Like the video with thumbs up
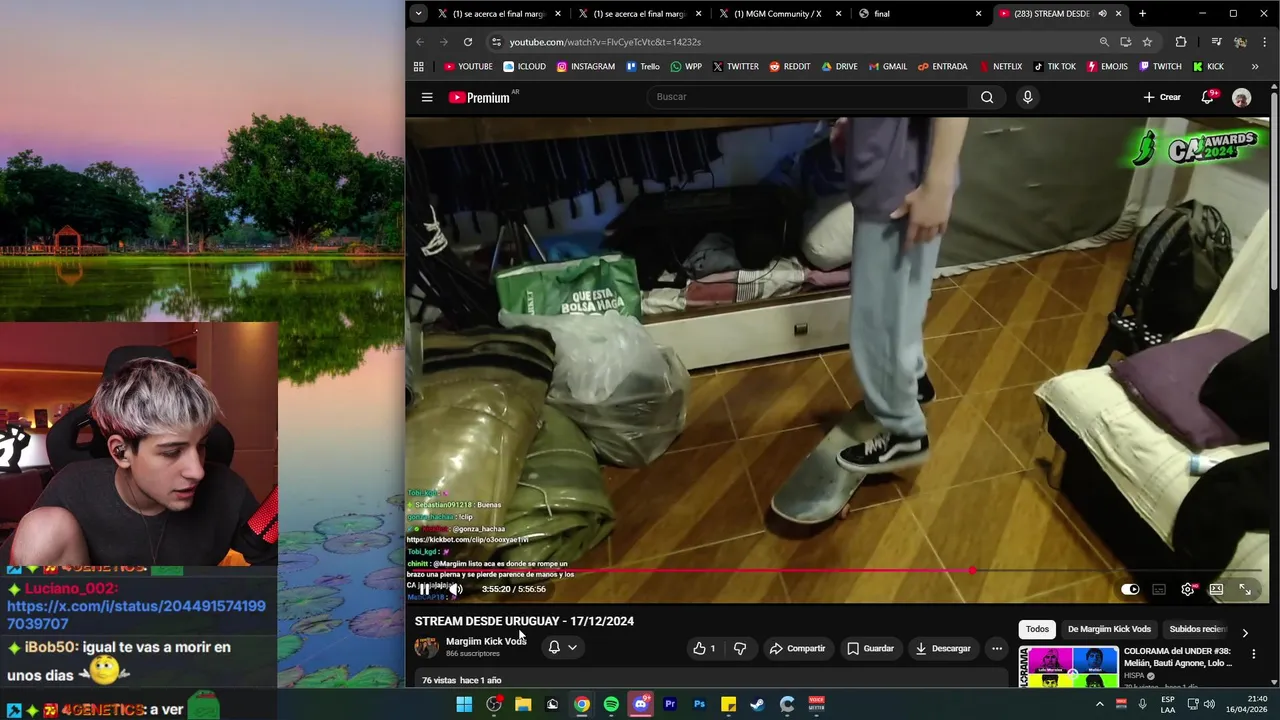Viewport: 1280px width, 720px height. (704, 649)
